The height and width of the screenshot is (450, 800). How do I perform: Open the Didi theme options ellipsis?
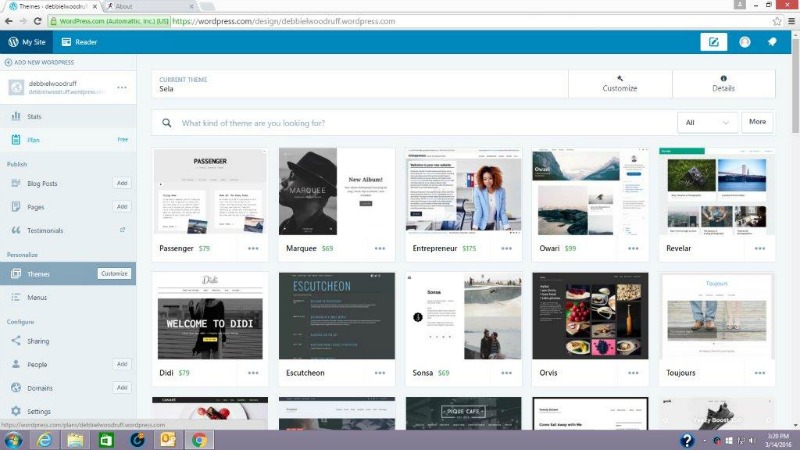tap(253, 373)
